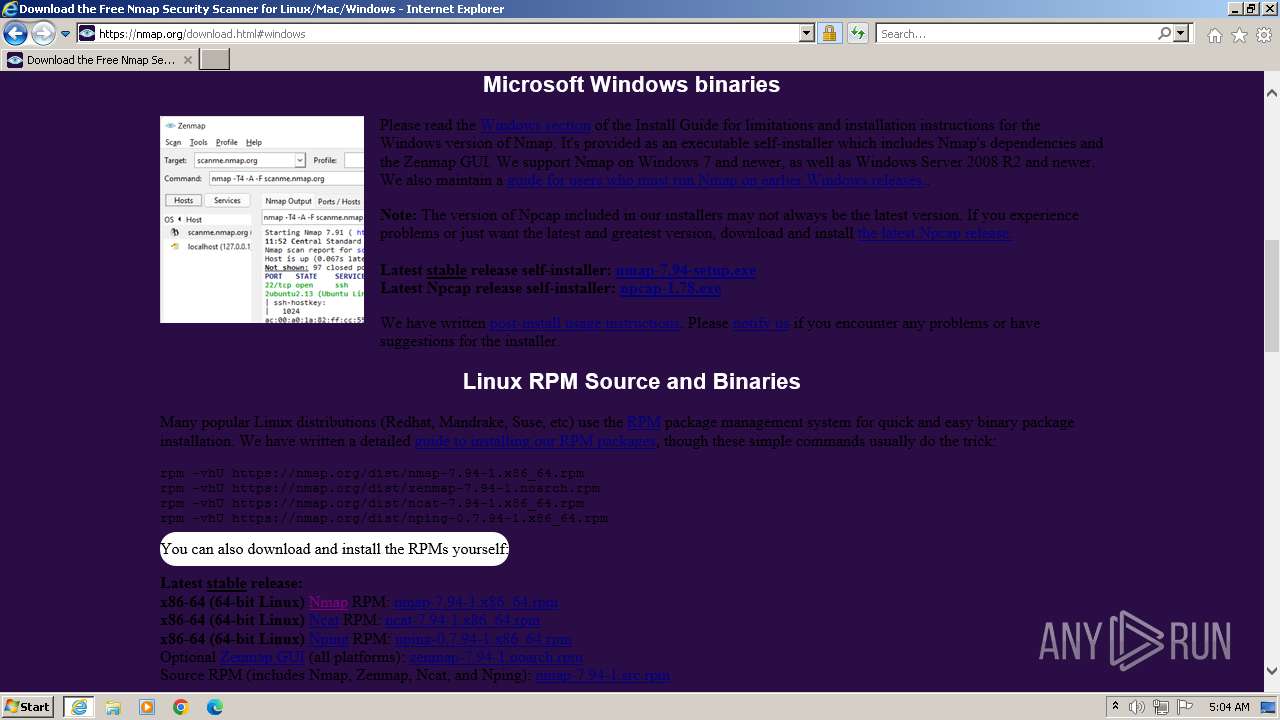Viewport: 1280px width, 720px height.
Task: Click the magnifier search icon
Action: [1164, 33]
